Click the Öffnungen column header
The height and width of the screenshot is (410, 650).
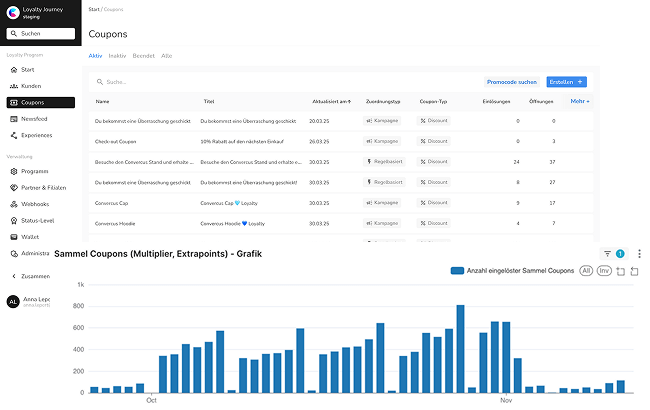point(541,102)
